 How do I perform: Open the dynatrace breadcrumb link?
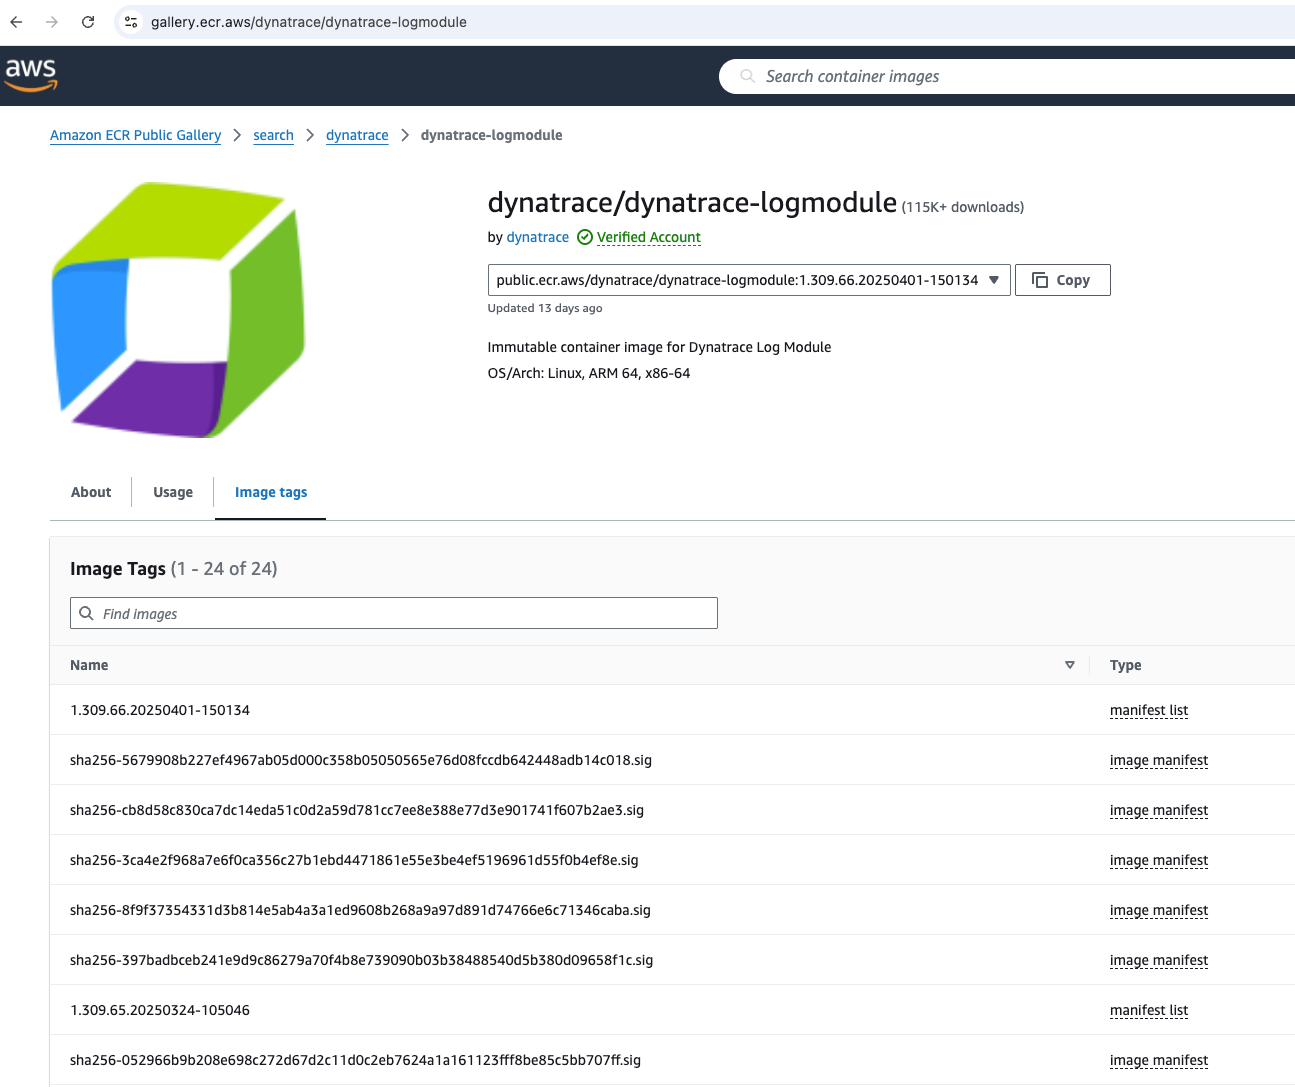coord(357,135)
